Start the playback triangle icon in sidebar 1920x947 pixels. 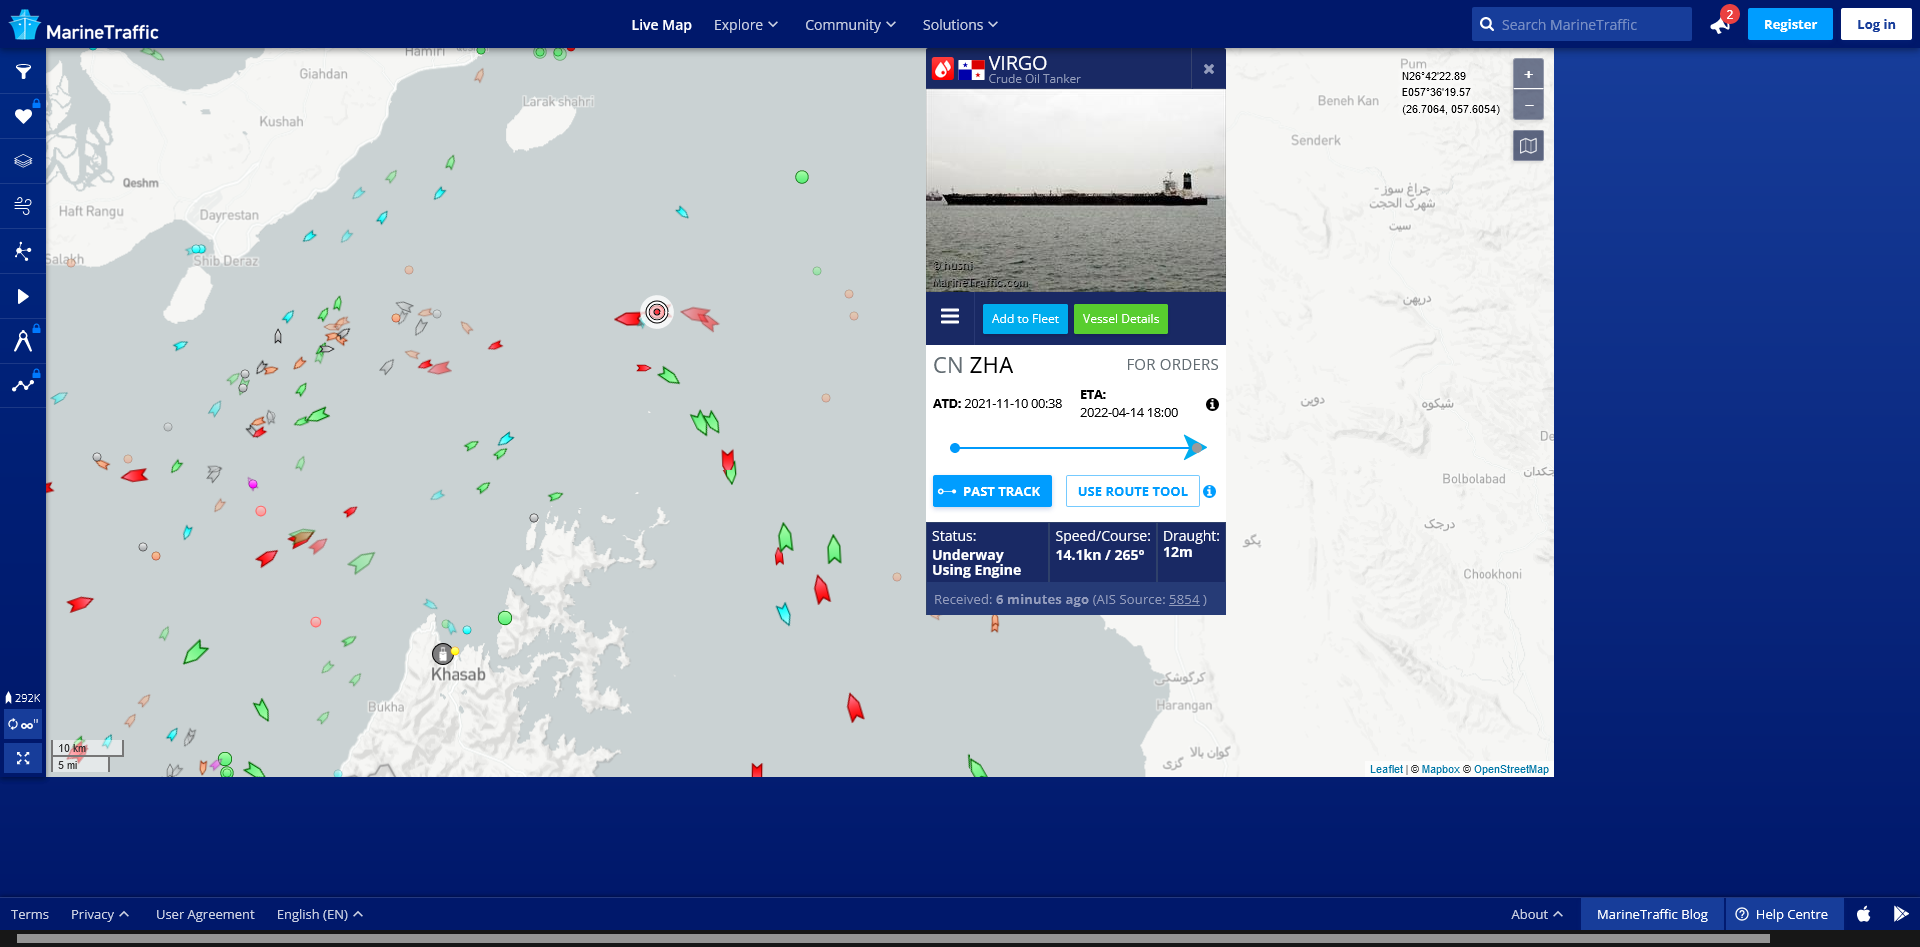(23, 296)
